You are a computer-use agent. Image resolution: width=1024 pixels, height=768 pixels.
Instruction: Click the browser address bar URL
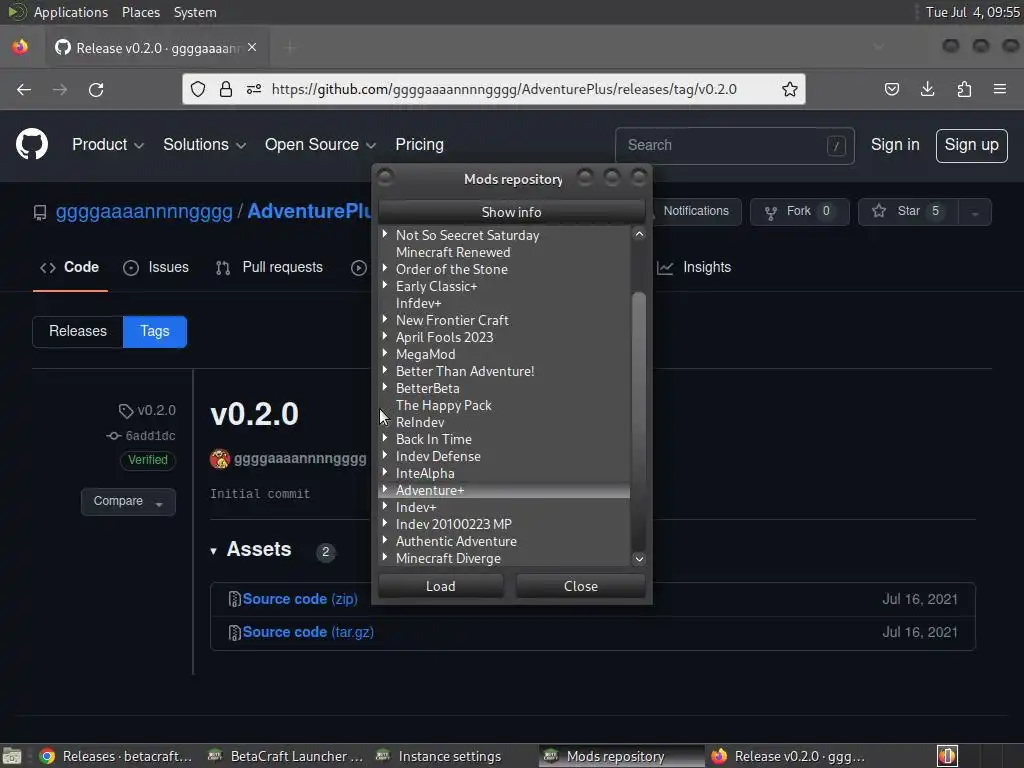pos(504,89)
